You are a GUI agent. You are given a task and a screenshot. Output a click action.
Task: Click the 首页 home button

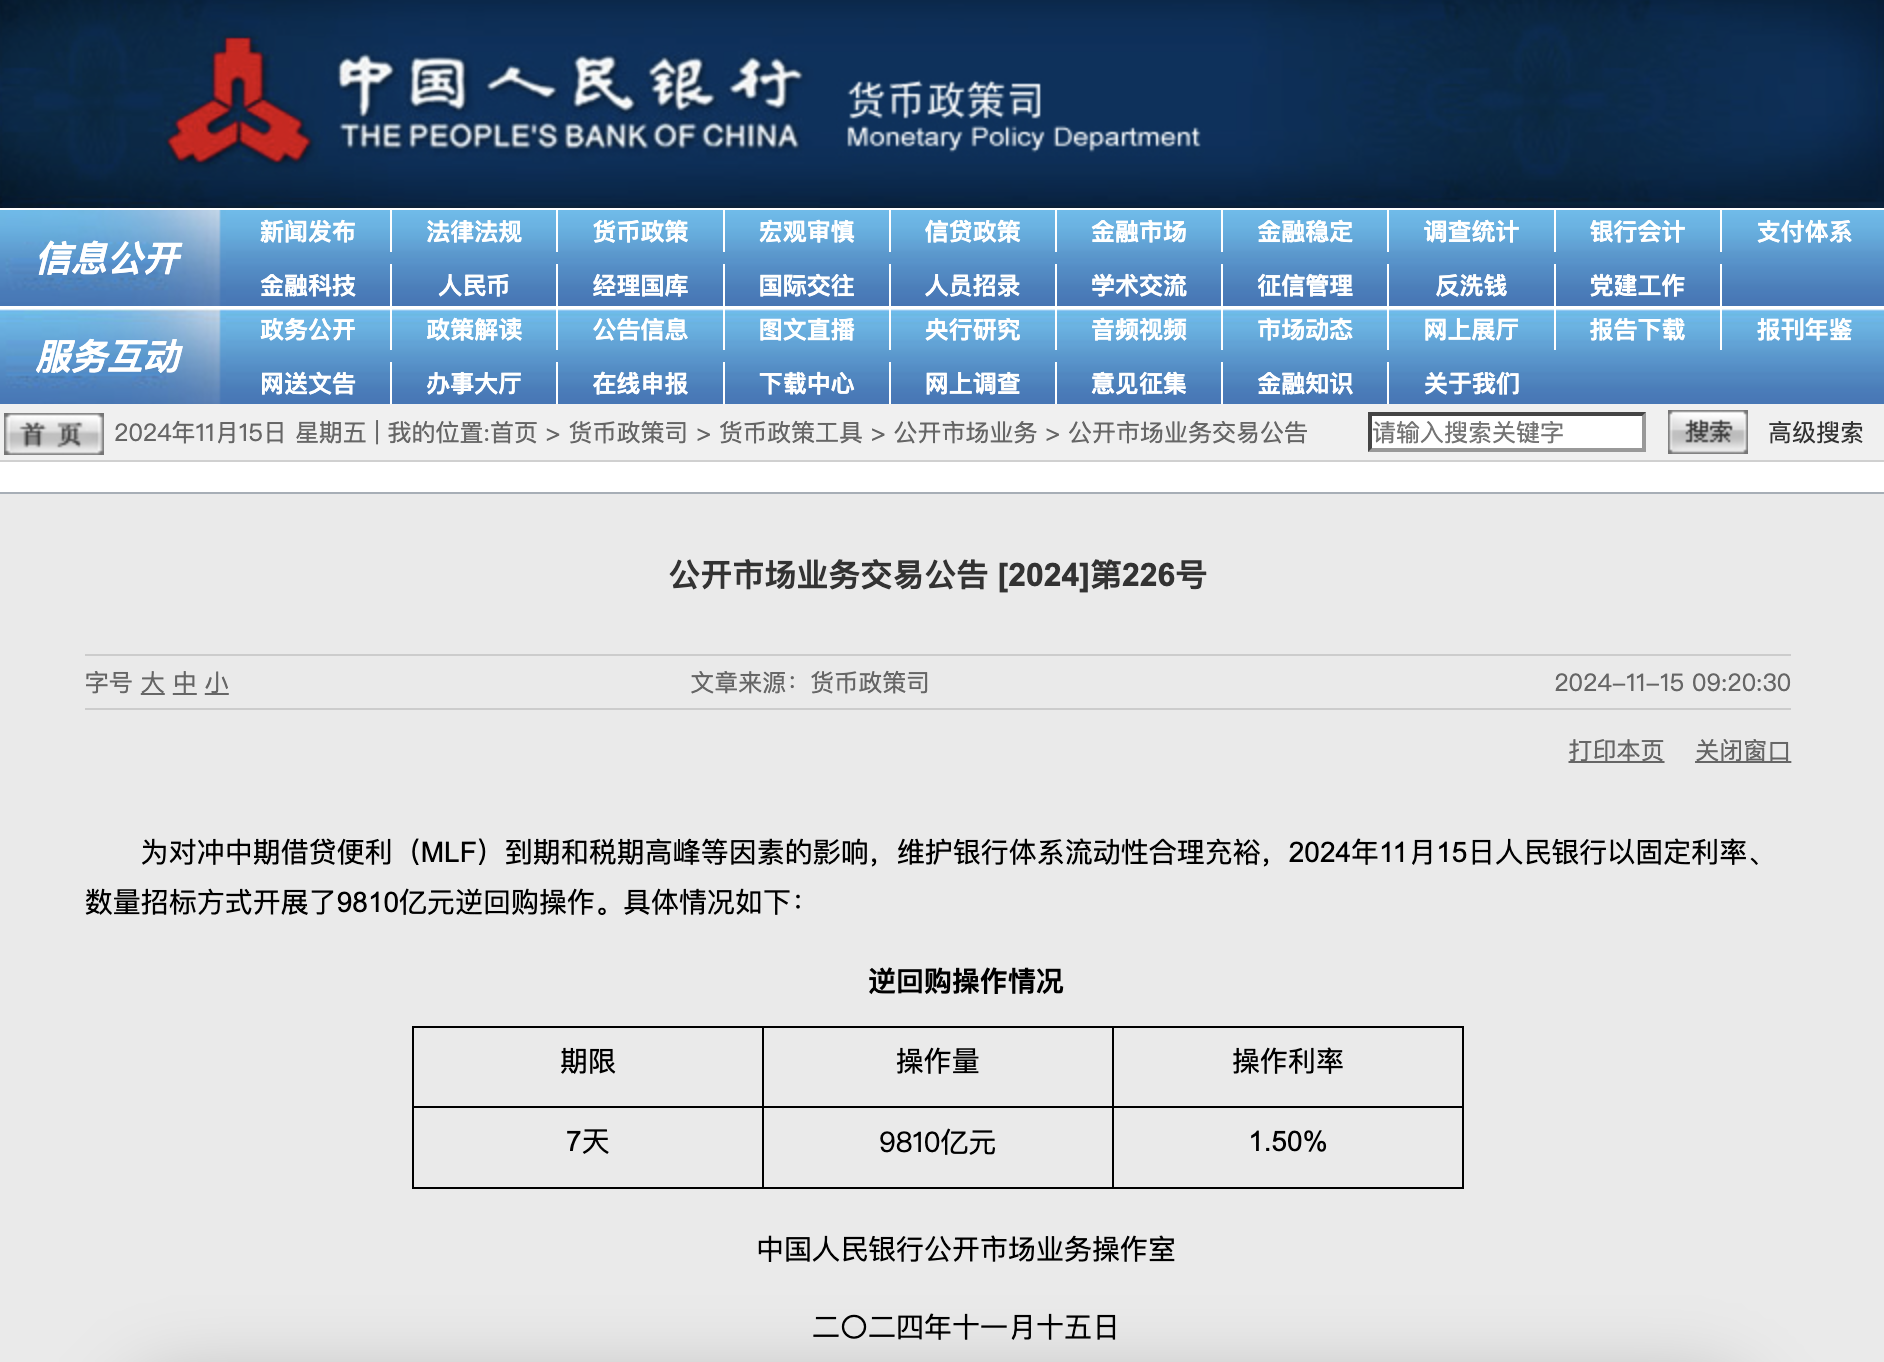53,434
